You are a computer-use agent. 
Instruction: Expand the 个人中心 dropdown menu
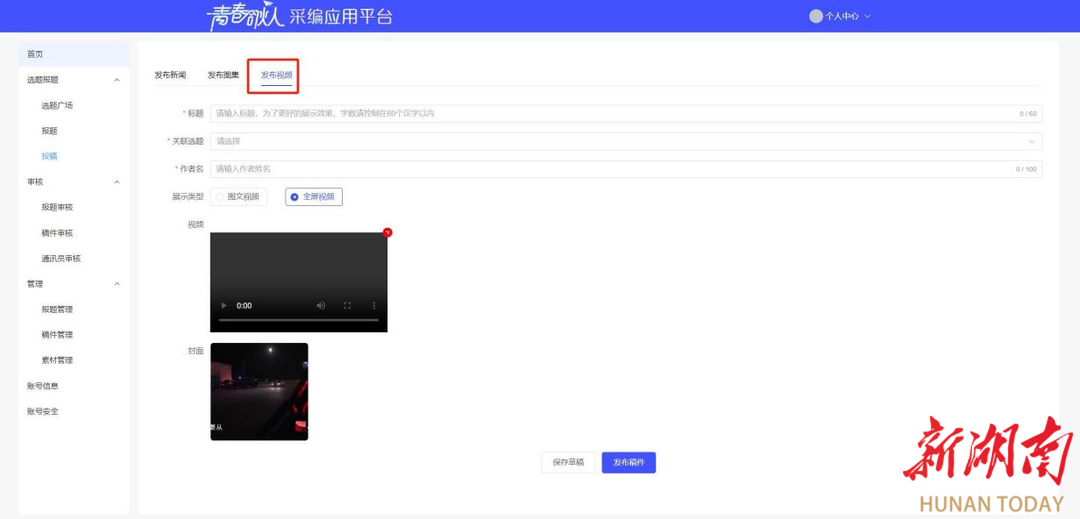click(x=848, y=16)
